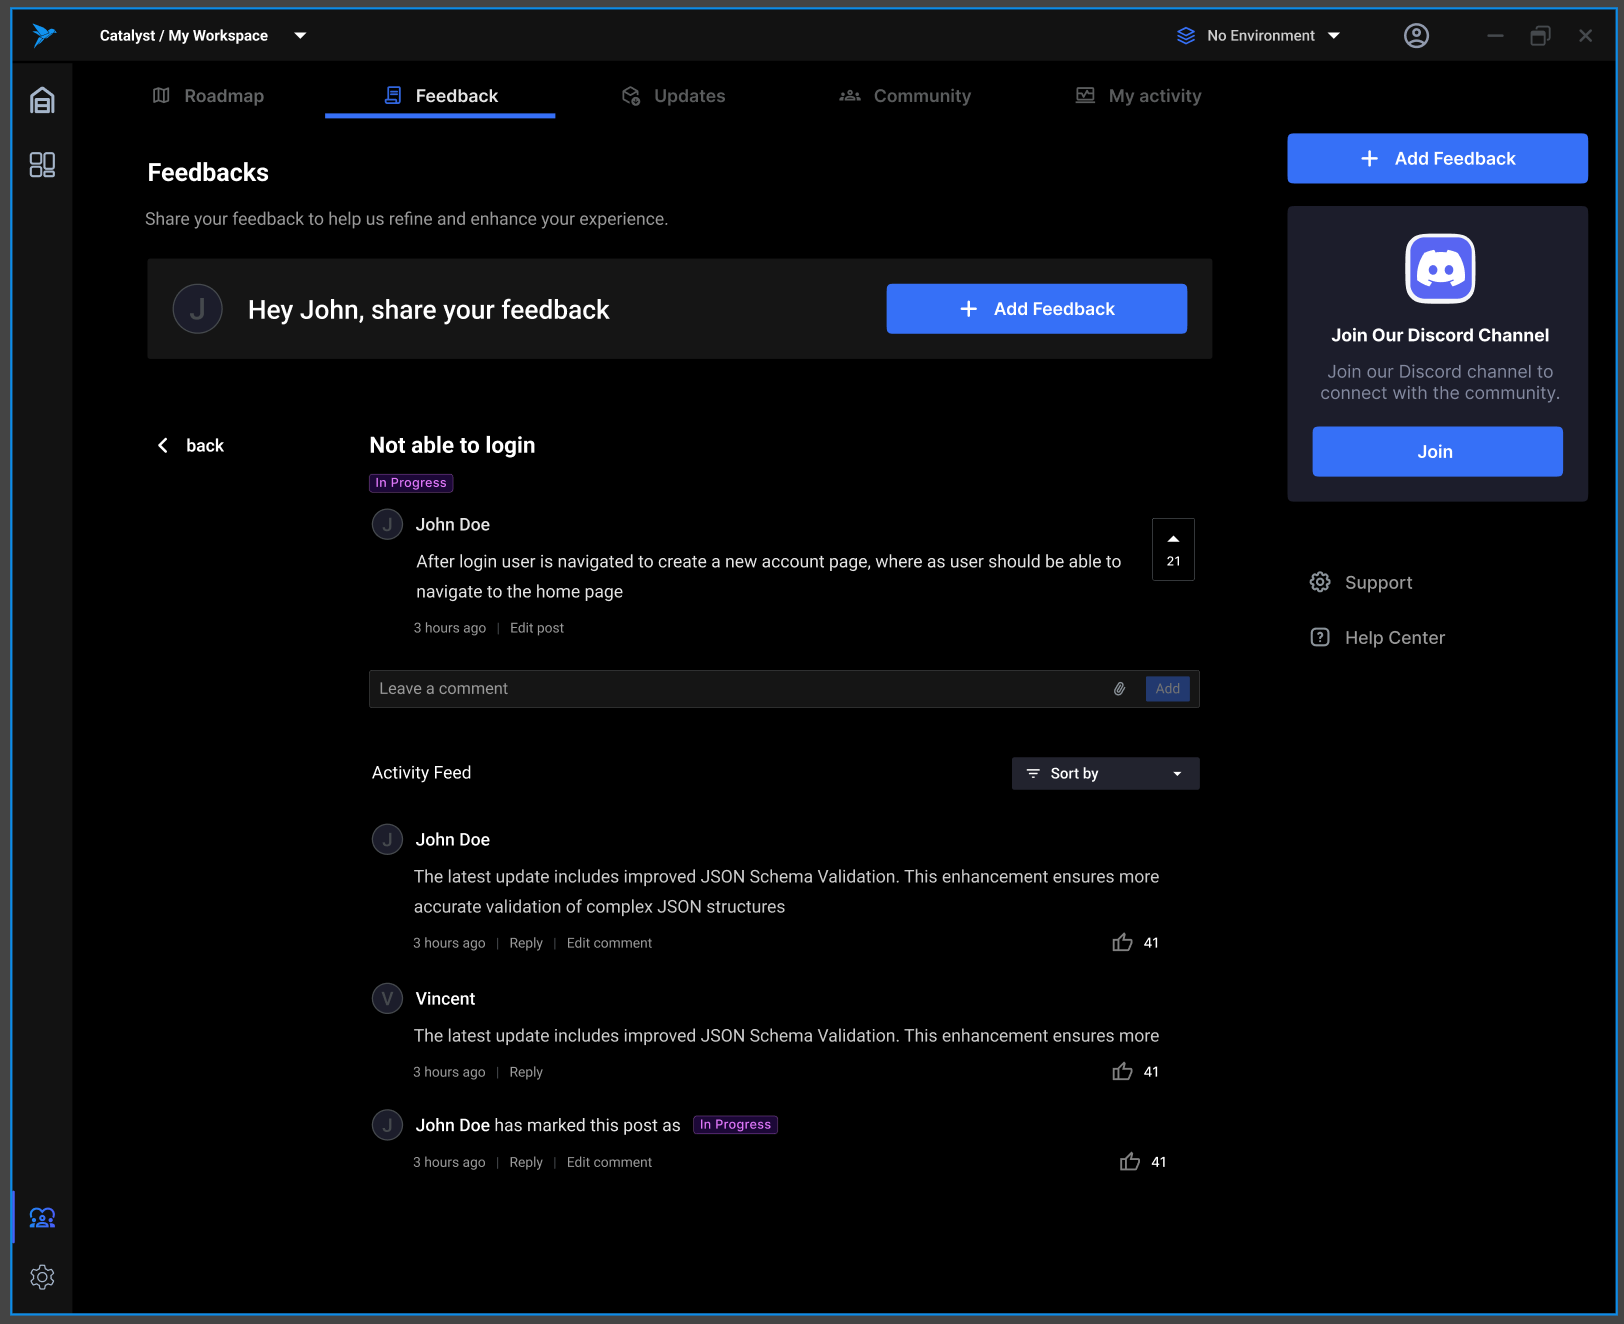Screen dimensions: 1624x1324
Task: Expand the workspace dropdown arrow
Action: tap(300, 36)
